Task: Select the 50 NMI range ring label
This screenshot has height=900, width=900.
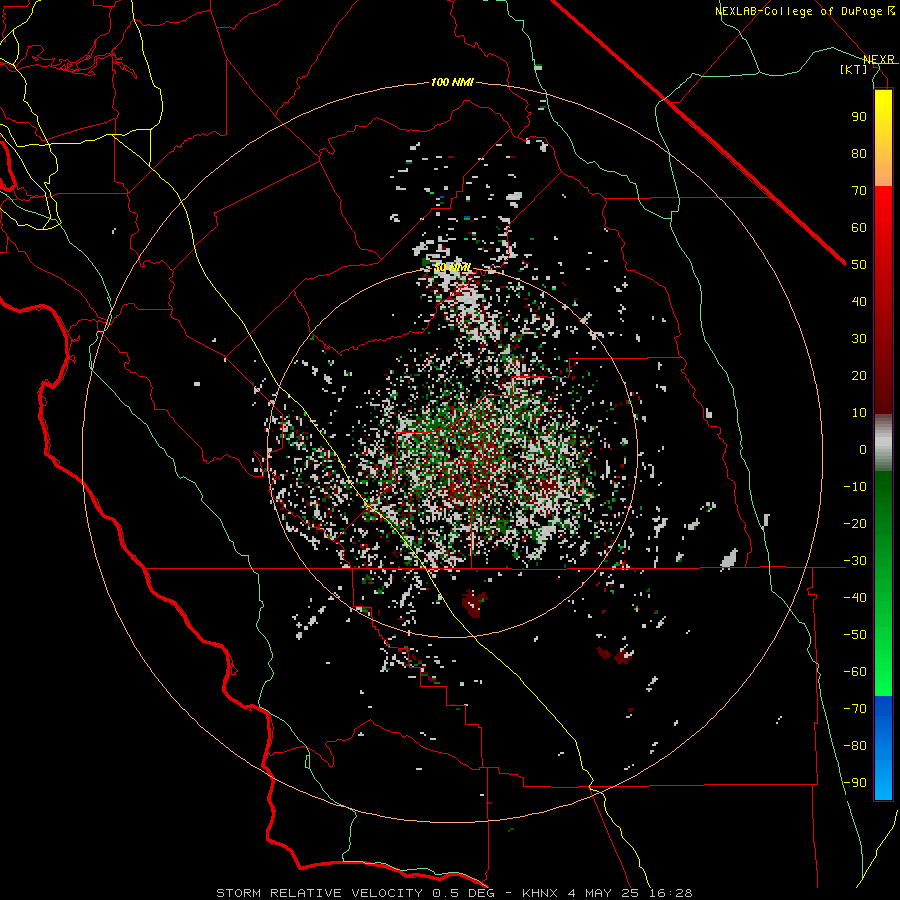Action: (452, 267)
